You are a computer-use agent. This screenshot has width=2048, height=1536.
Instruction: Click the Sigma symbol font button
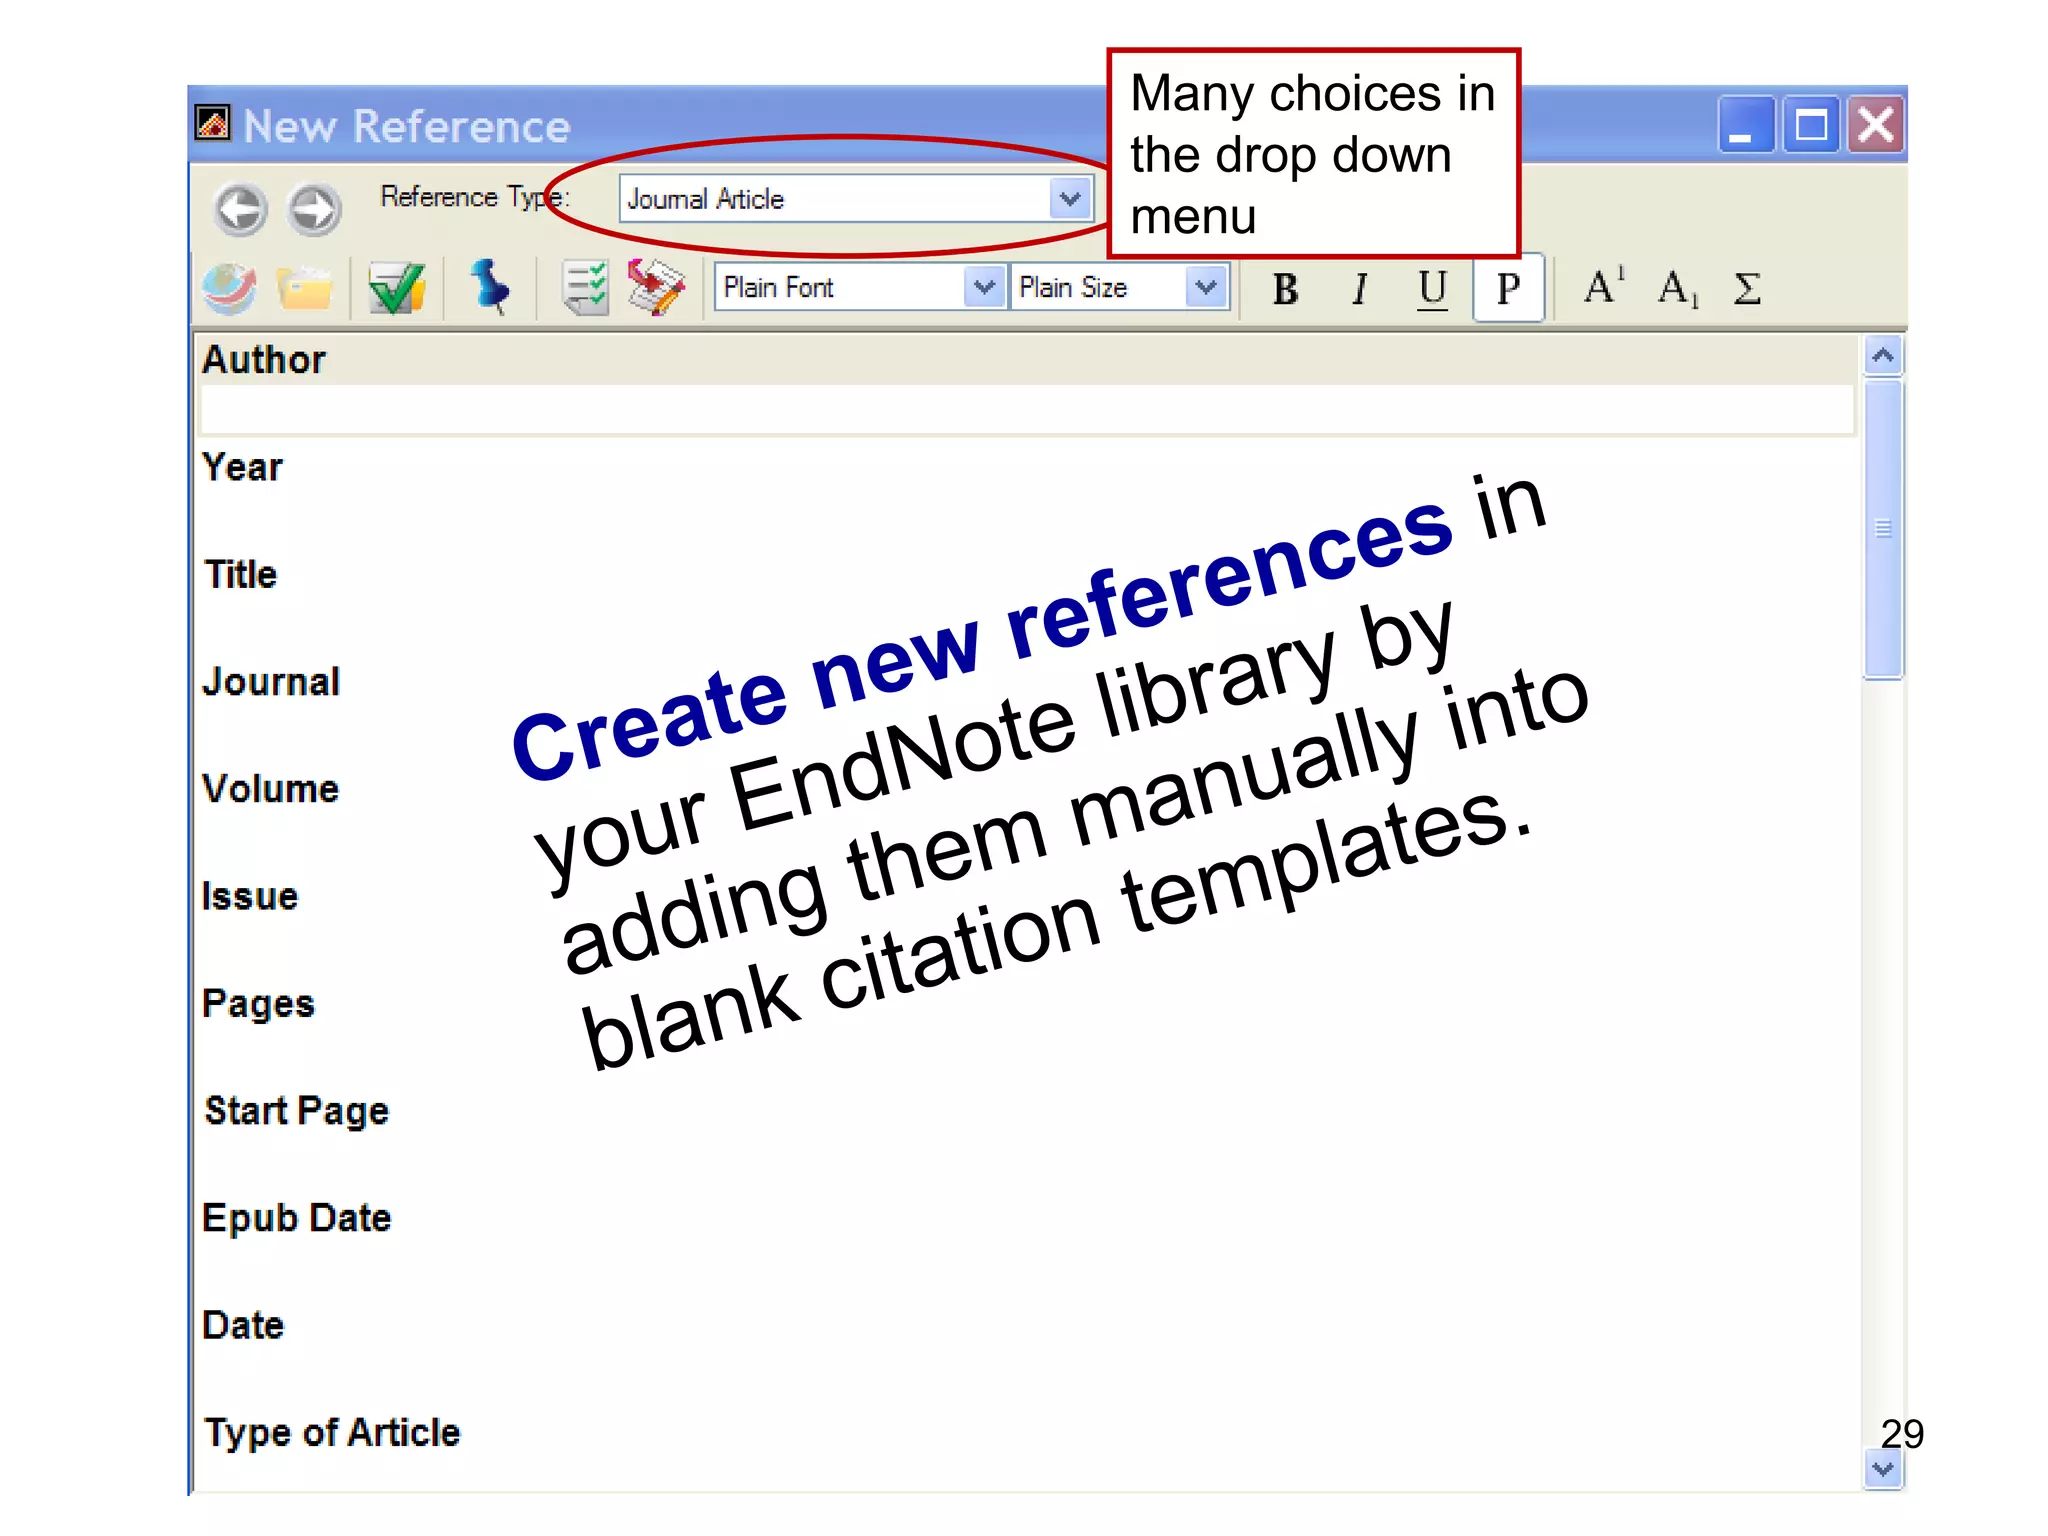(x=1747, y=289)
